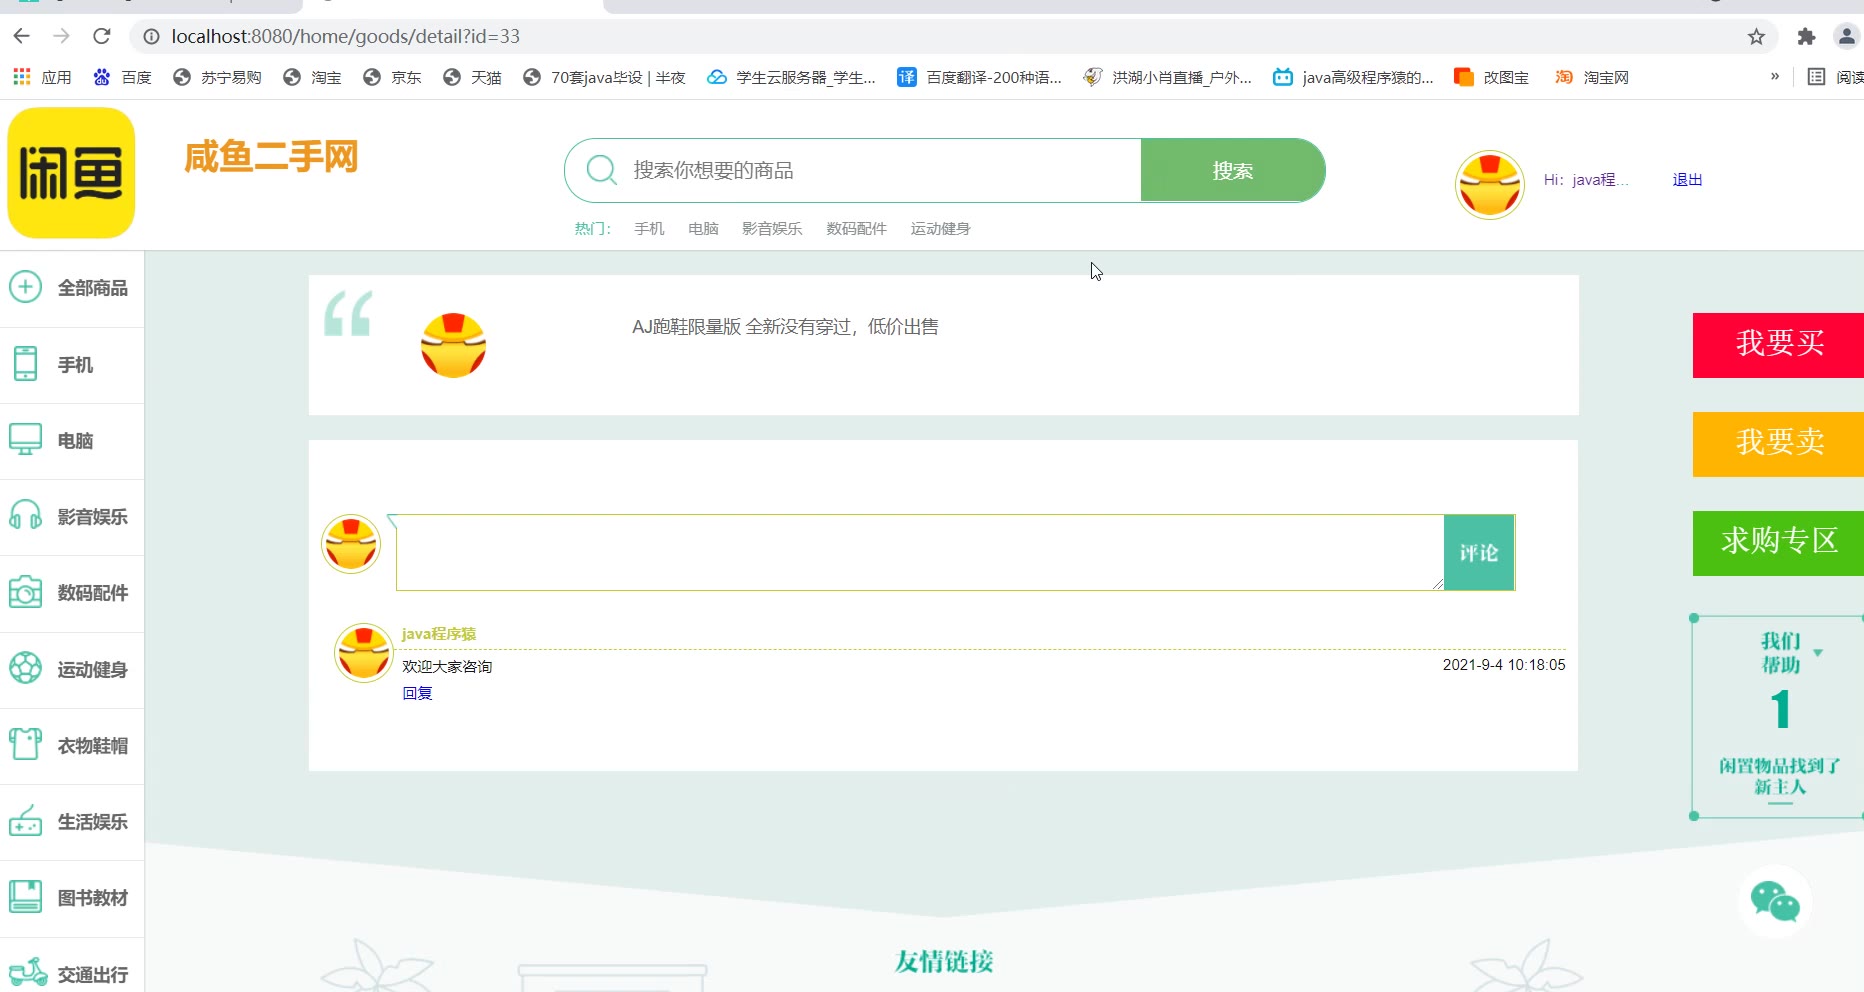The height and width of the screenshot is (992, 1864).
Task: Click the comment text 欢迎大家咨询
Action: coord(447,667)
